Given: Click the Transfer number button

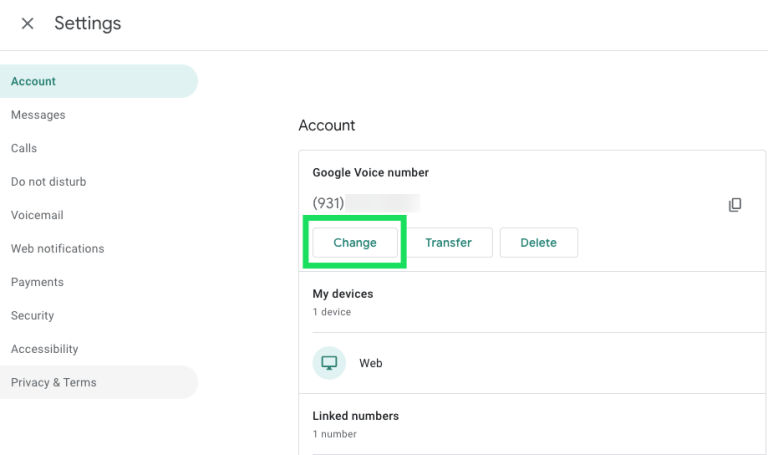Looking at the screenshot, I should [x=448, y=242].
